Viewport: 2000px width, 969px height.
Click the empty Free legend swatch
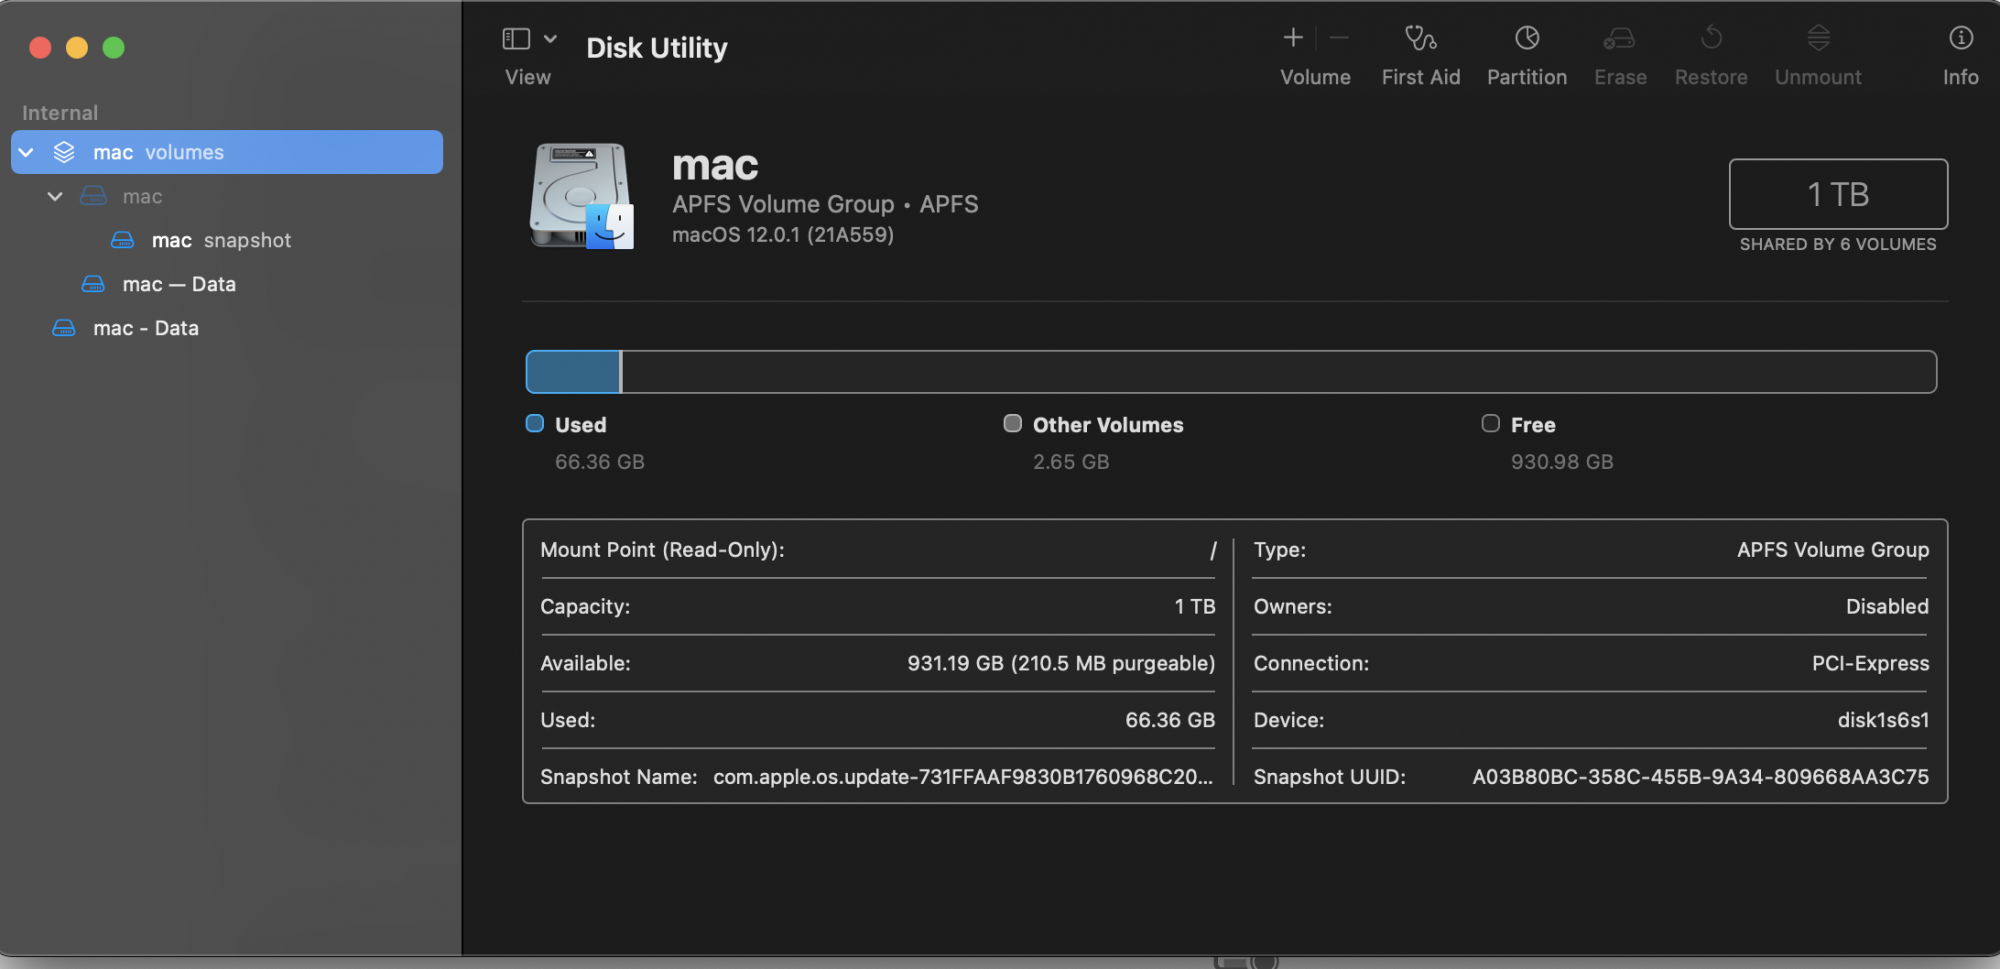click(1491, 424)
